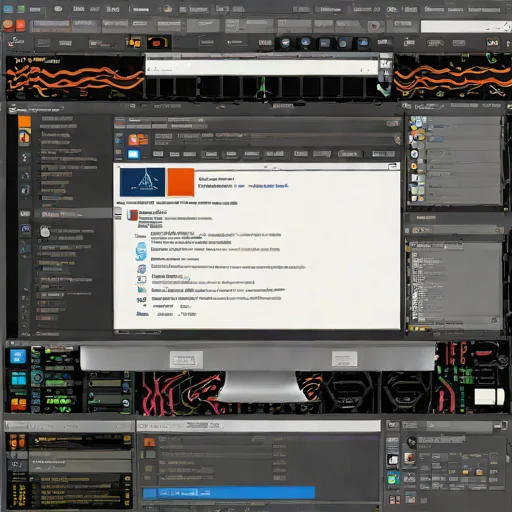Open the dark blue sketch thumbnail in the document

[142, 182]
